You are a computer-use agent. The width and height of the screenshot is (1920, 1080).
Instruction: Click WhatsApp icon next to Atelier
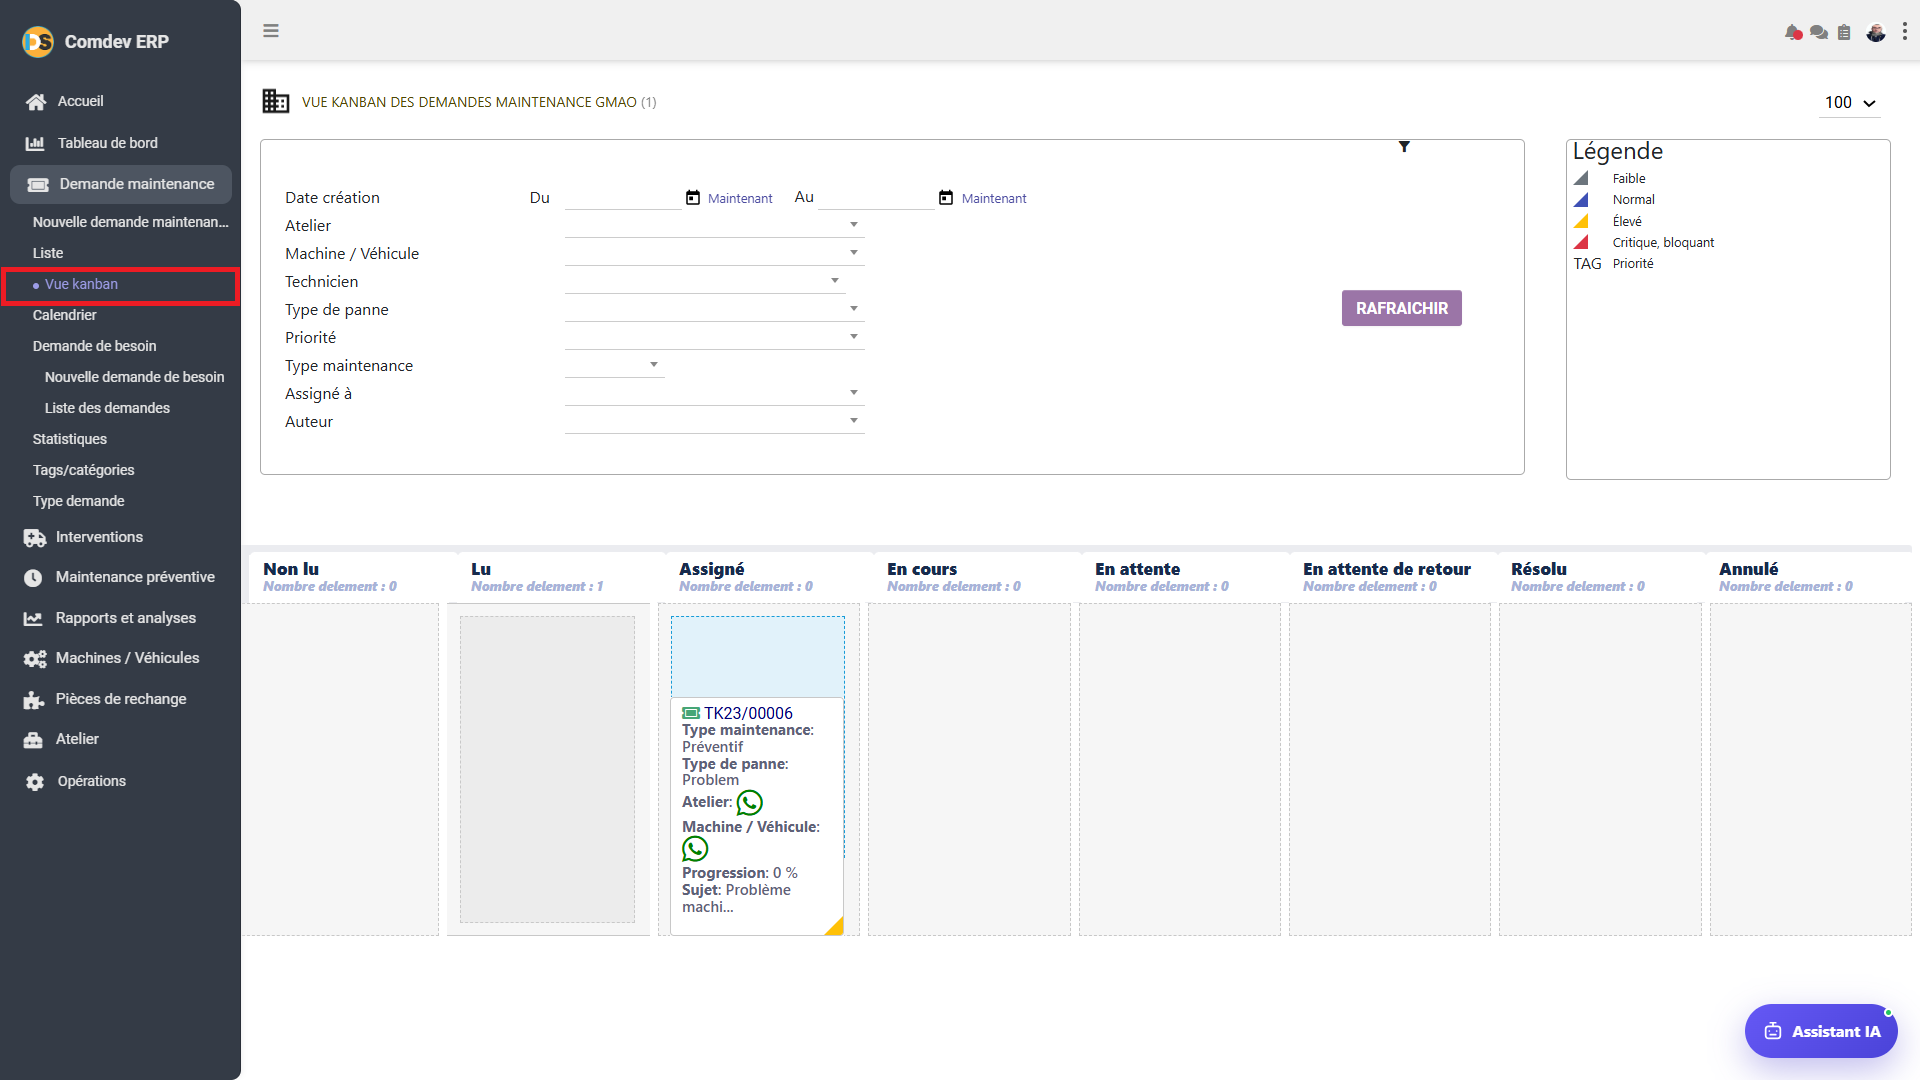[x=750, y=803]
